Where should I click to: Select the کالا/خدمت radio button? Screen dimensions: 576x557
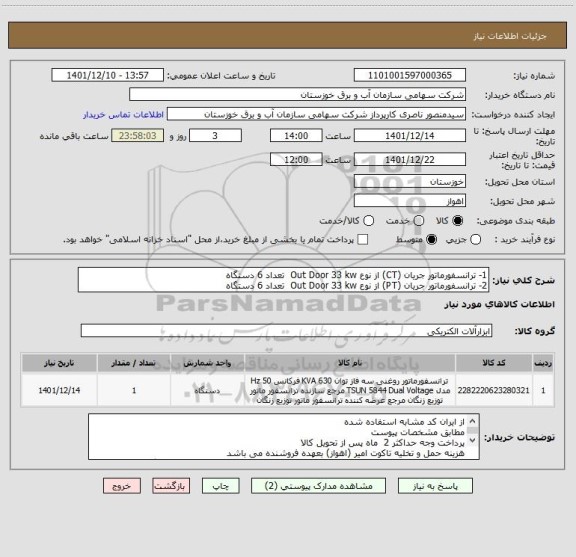368,221
